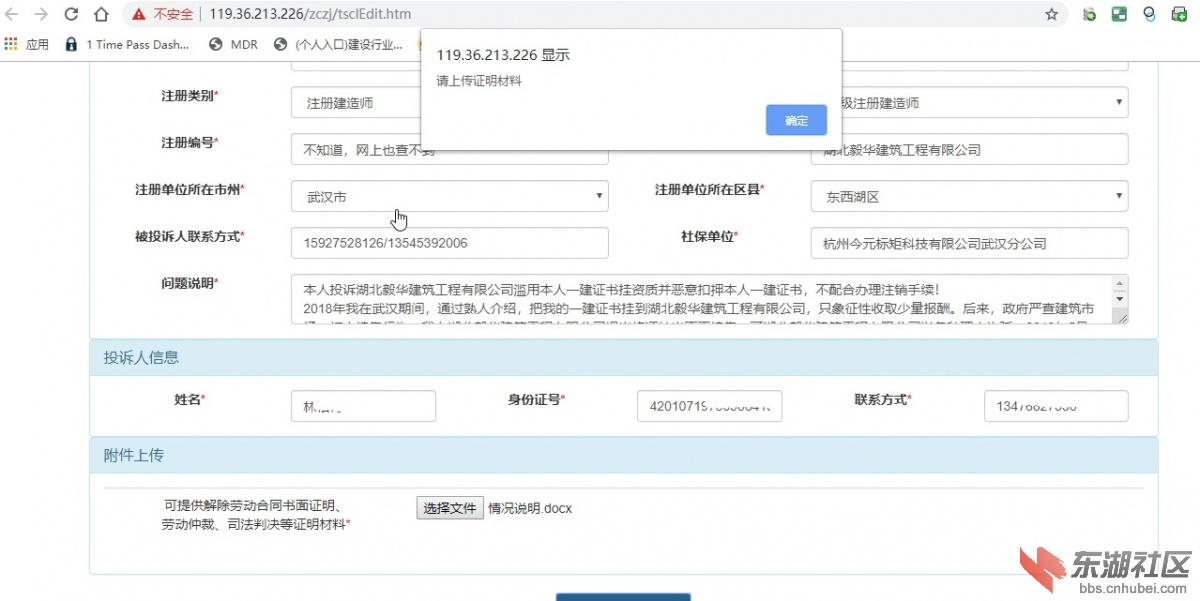Open the 注册类别 dropdown

point(357,103)
